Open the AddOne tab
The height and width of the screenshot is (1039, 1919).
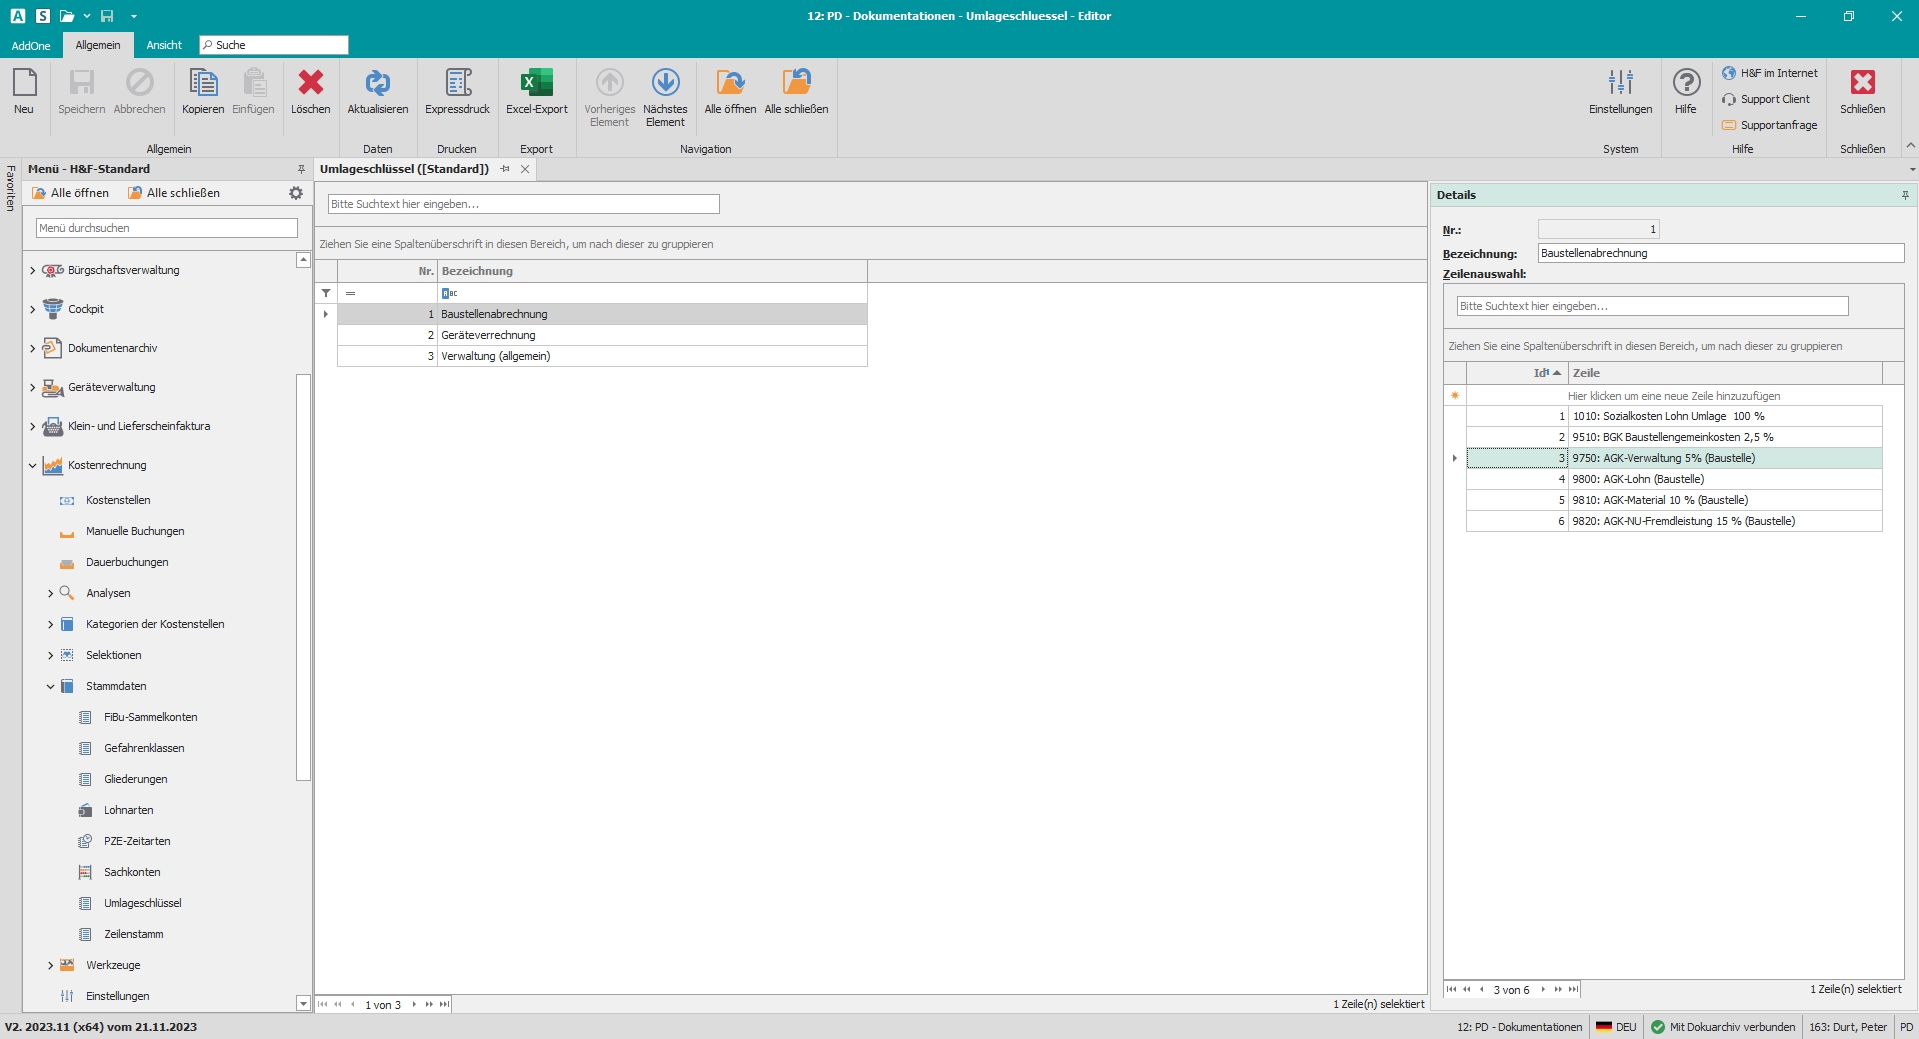pos(31,45)
